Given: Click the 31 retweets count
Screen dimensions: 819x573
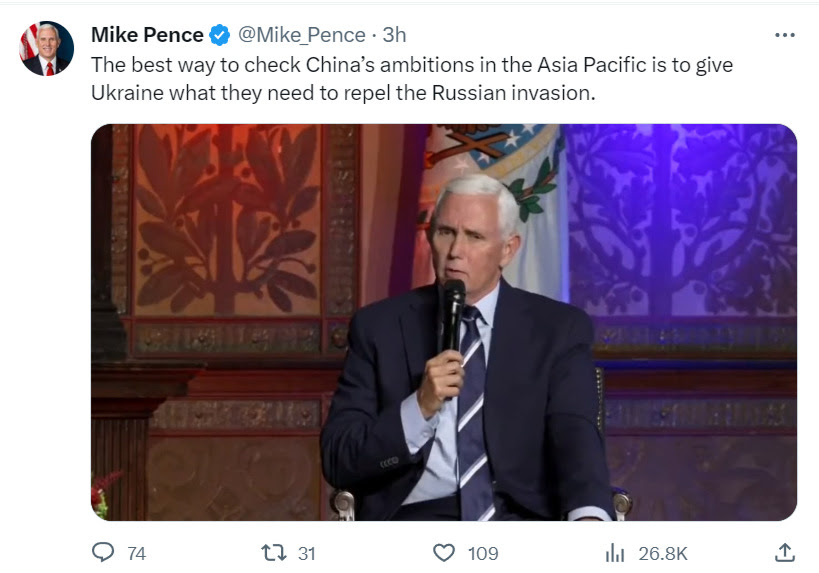Looking at the screenshot, I should point(307,553).
